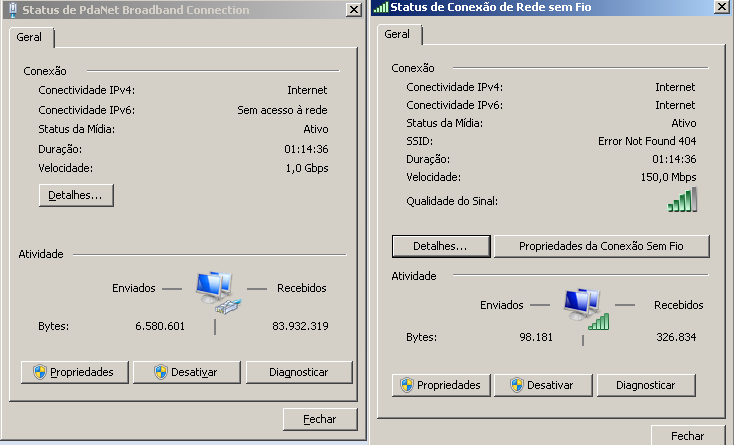This screenshot has width=734, height=445.
Task: Click the PdaNet window title bar icon
Action: click(13, 10)
